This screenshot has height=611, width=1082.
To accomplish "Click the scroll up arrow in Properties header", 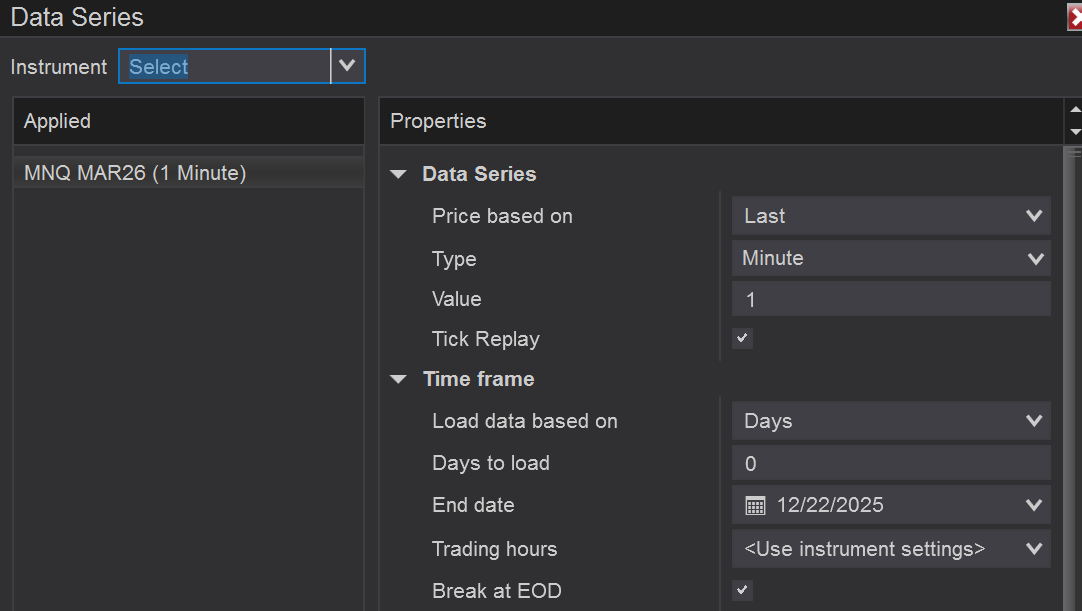I will point(1075,110).
